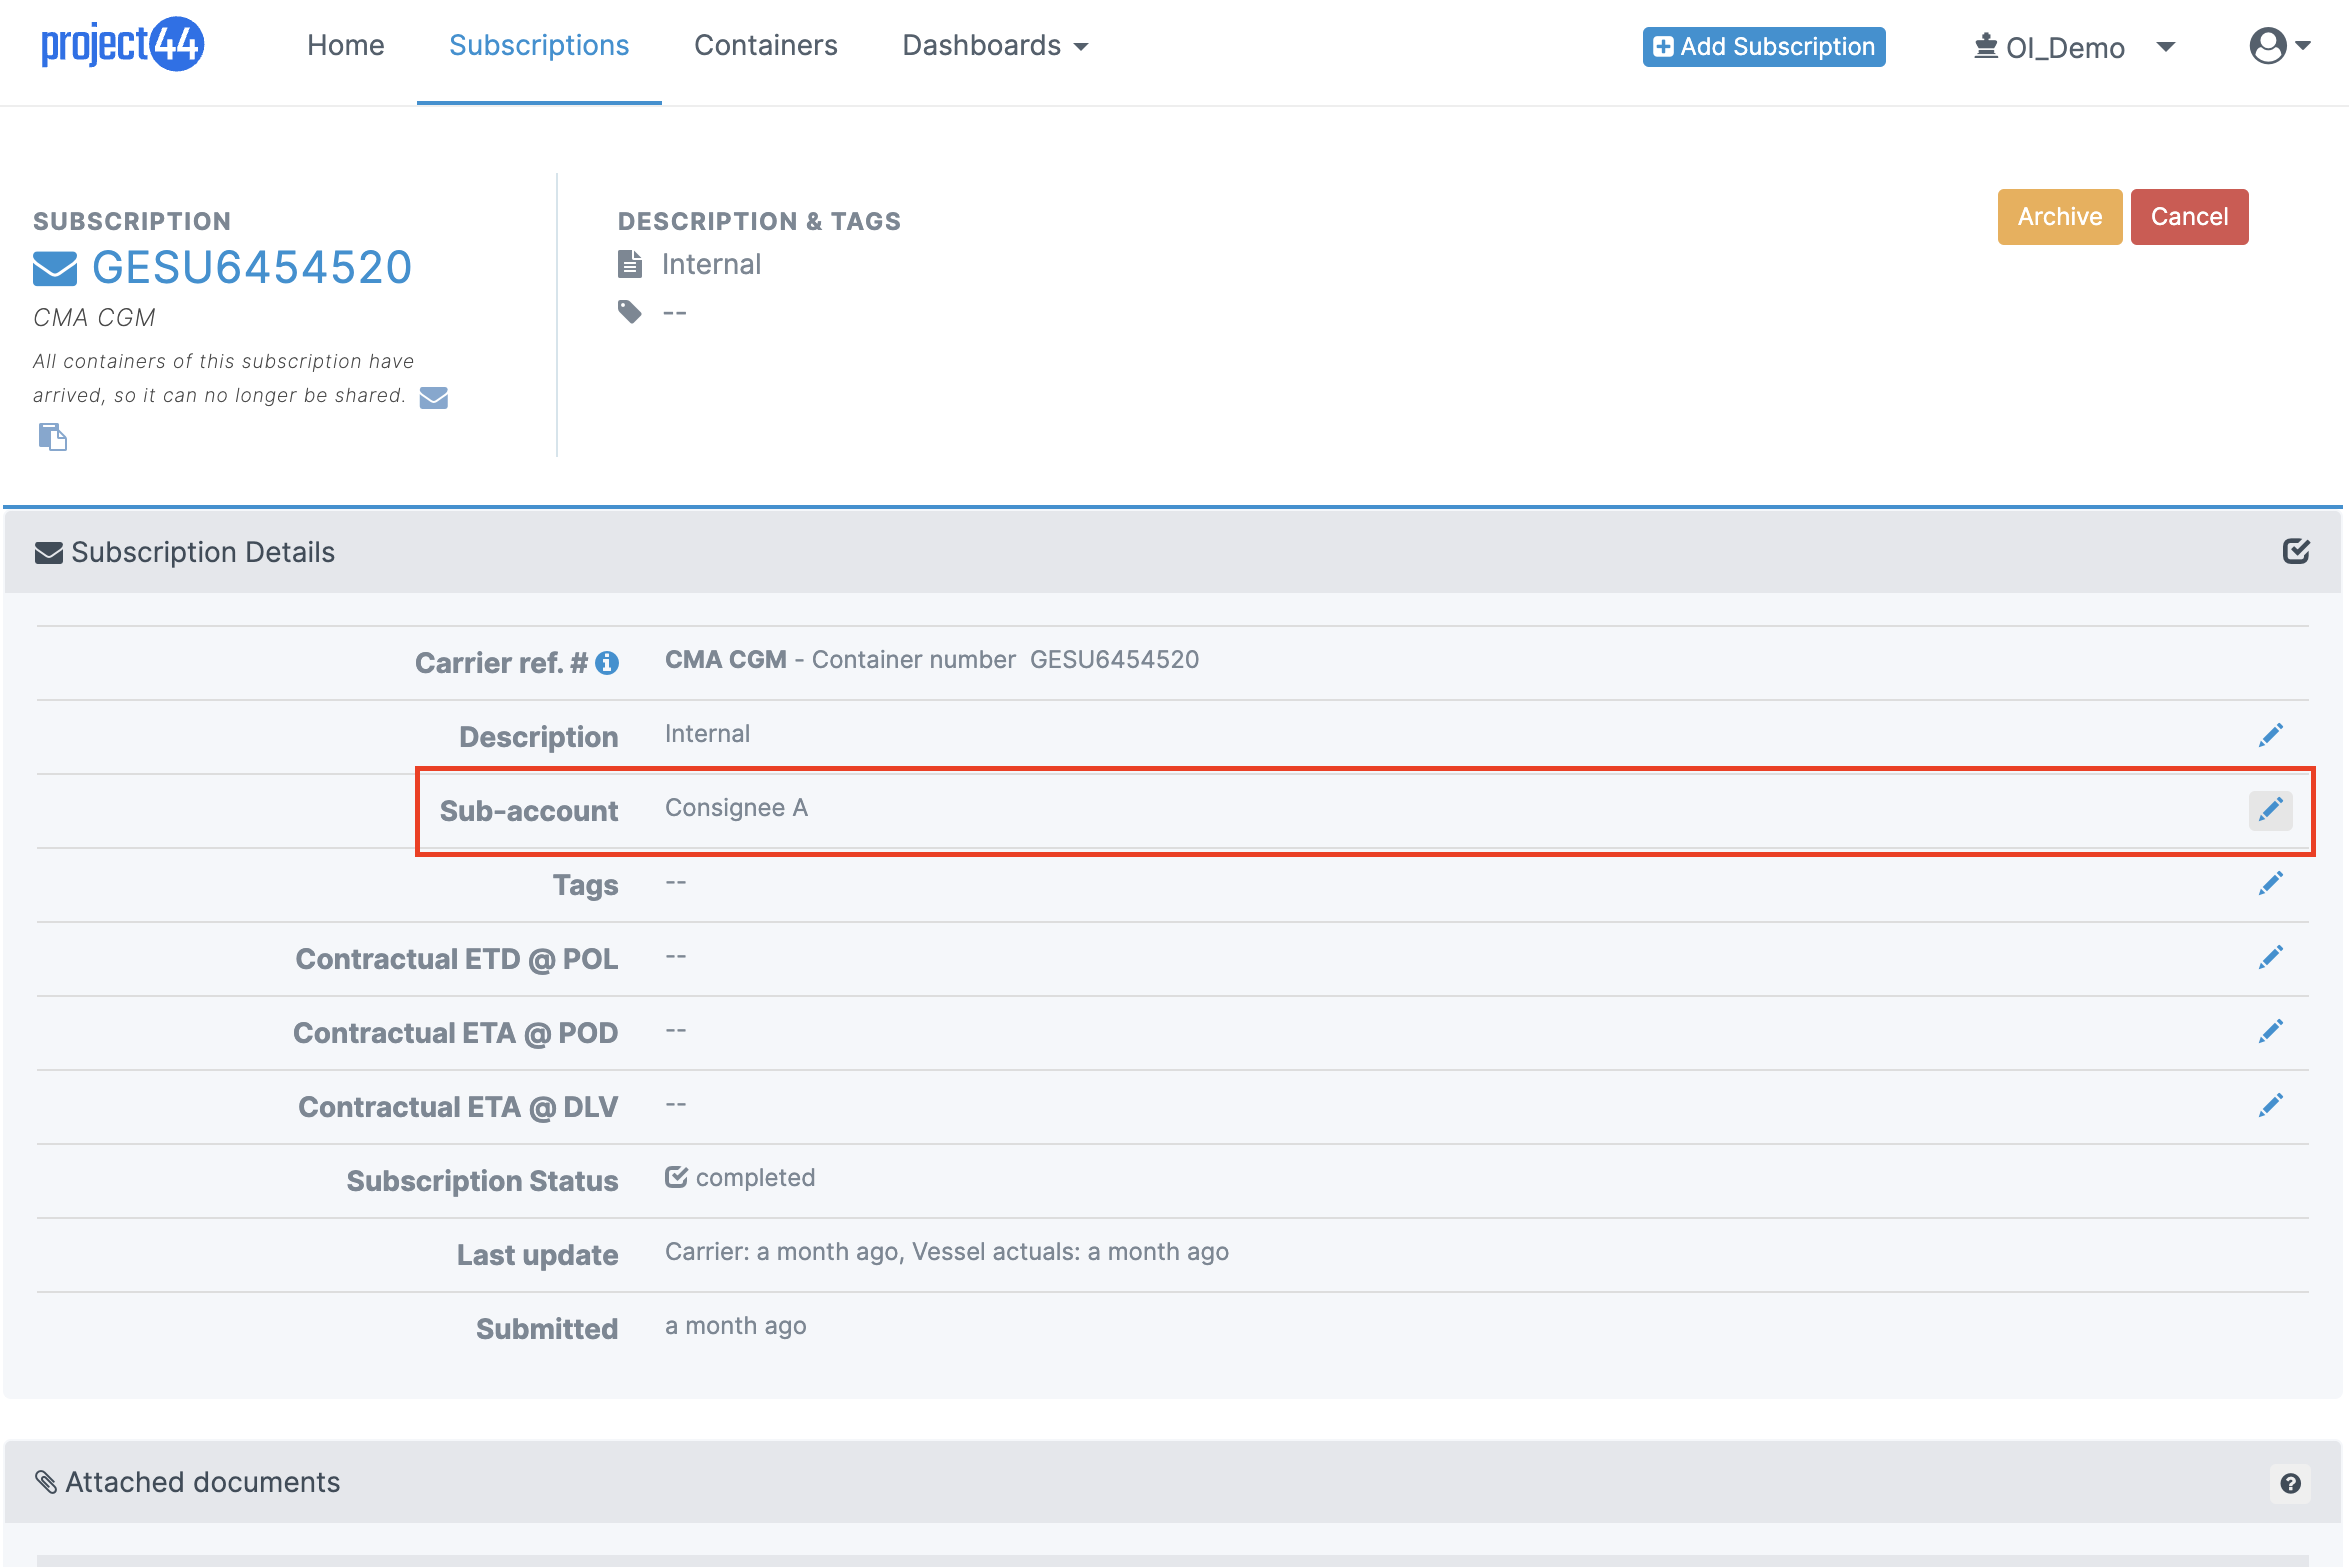Edit Contractual ETD @ POL
The width and height of the screenshot is (2349, 1567).
[x=2270, y=958]
